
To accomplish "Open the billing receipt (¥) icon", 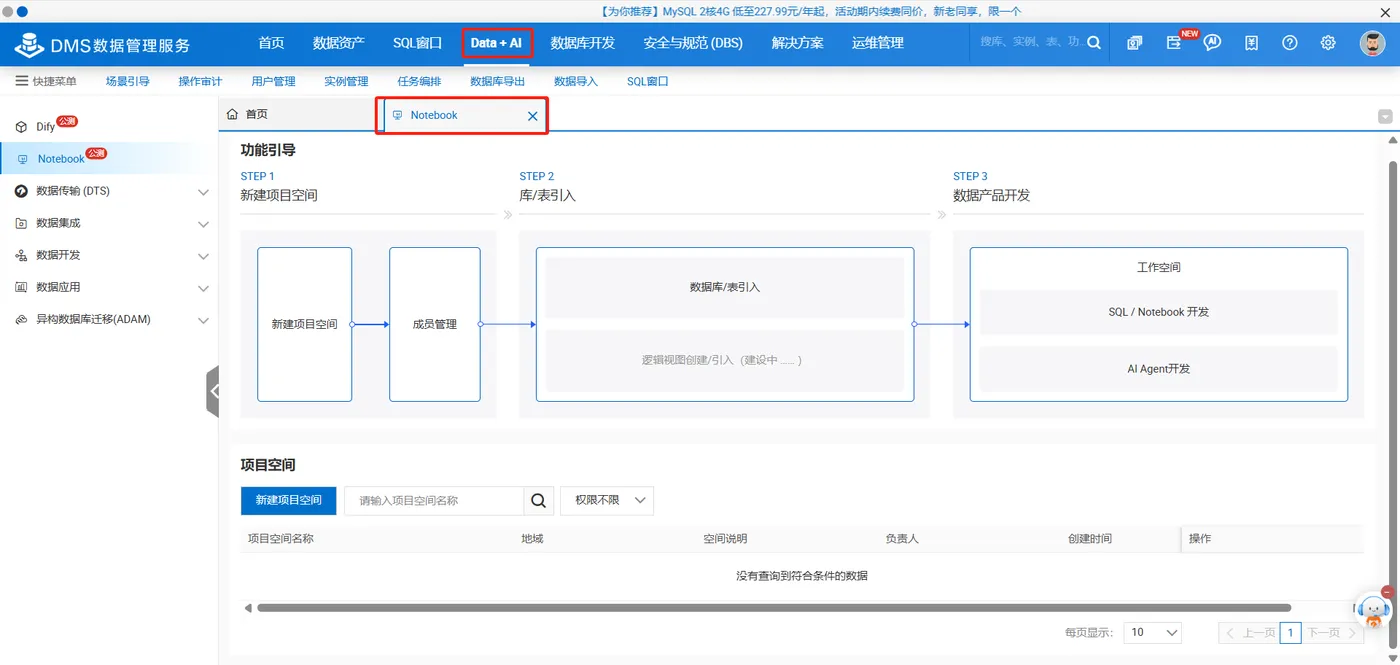I will (x=1251, y=43).
